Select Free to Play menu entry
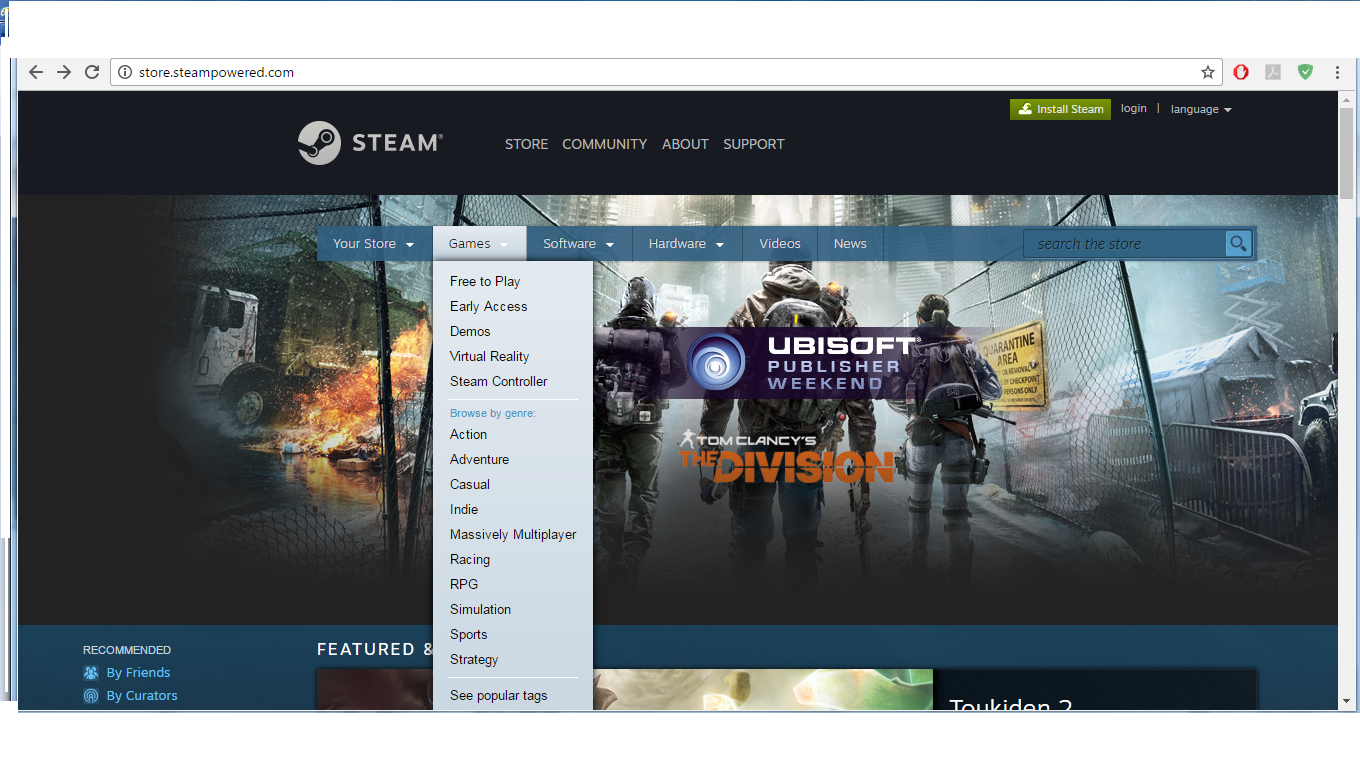Image resolution: width=1360 pixels, height=768 pixels. point(485,281)
